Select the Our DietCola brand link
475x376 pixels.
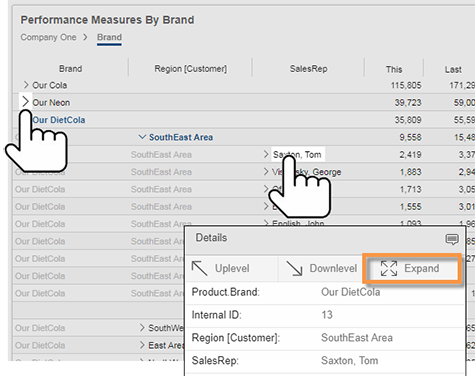pos(59,120)
